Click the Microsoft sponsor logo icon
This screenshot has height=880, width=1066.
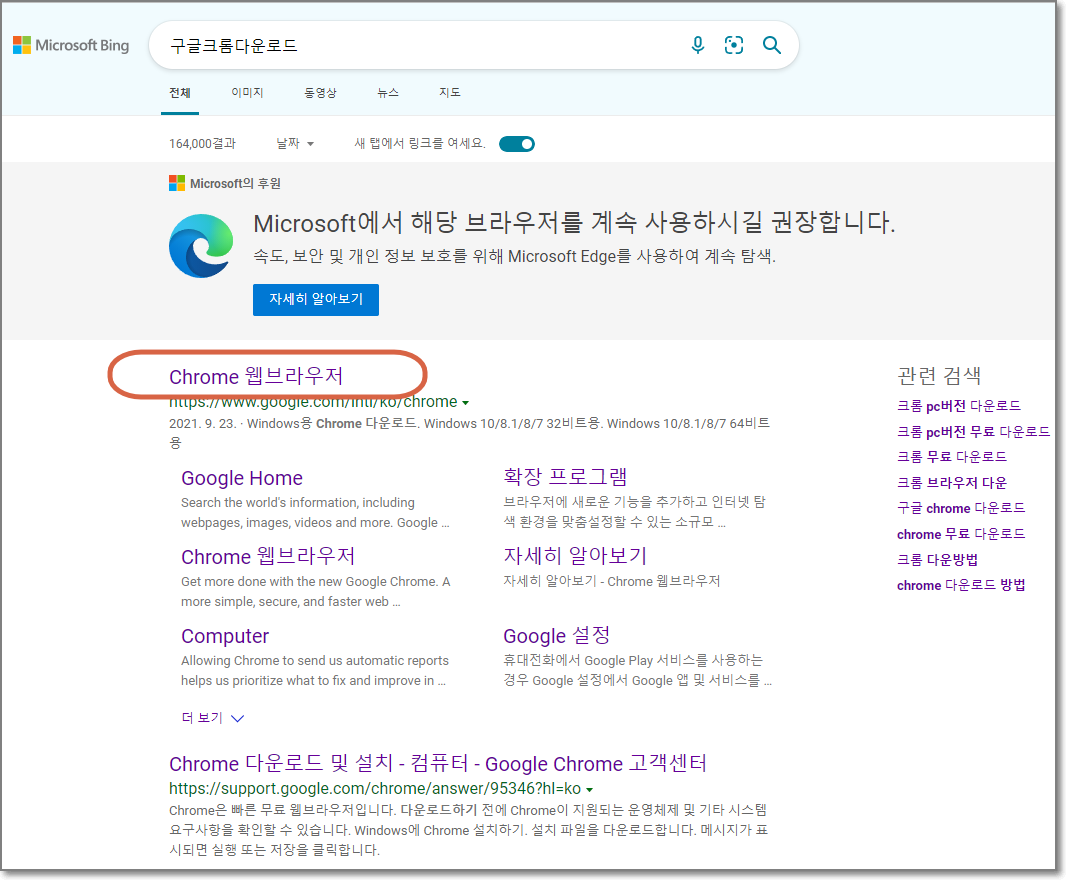(x=177, y=183)
